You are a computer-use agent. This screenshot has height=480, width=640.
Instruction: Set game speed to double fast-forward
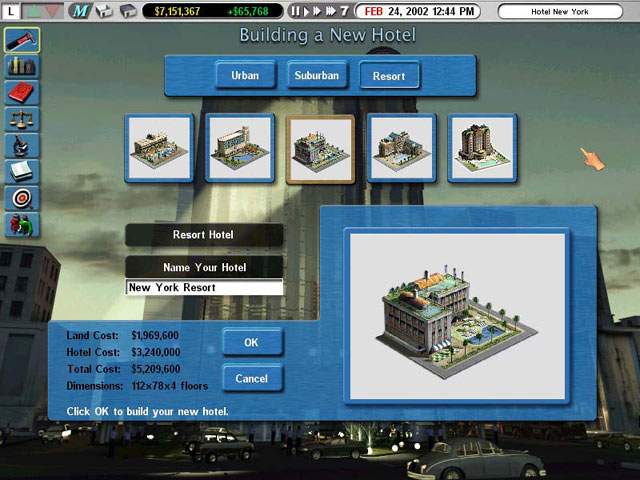[x=318, y=11]
